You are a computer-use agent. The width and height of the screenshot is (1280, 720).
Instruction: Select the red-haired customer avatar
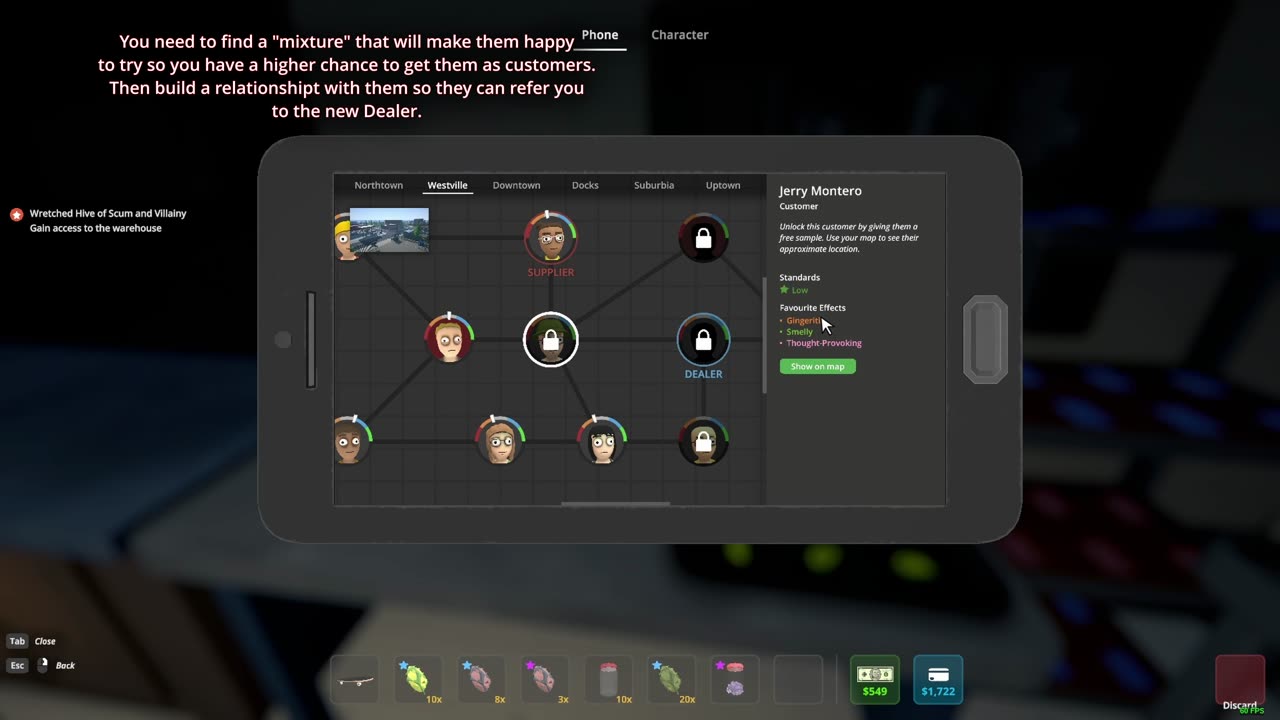coord(449,339)
